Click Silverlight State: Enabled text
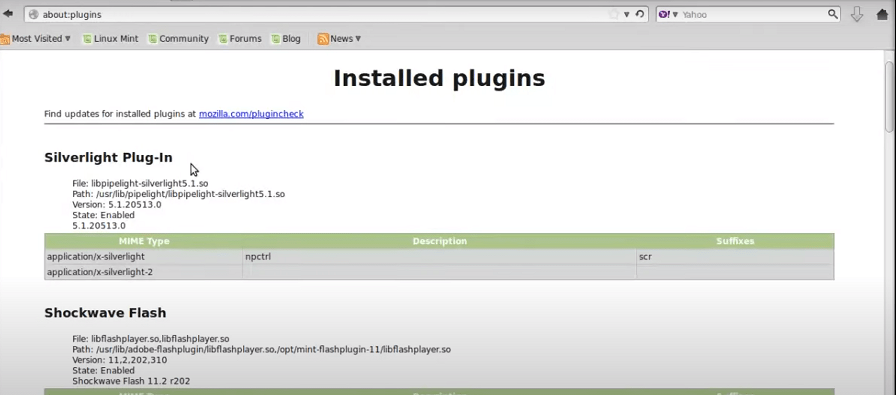The image size is (896, 395). pos(103,215)
